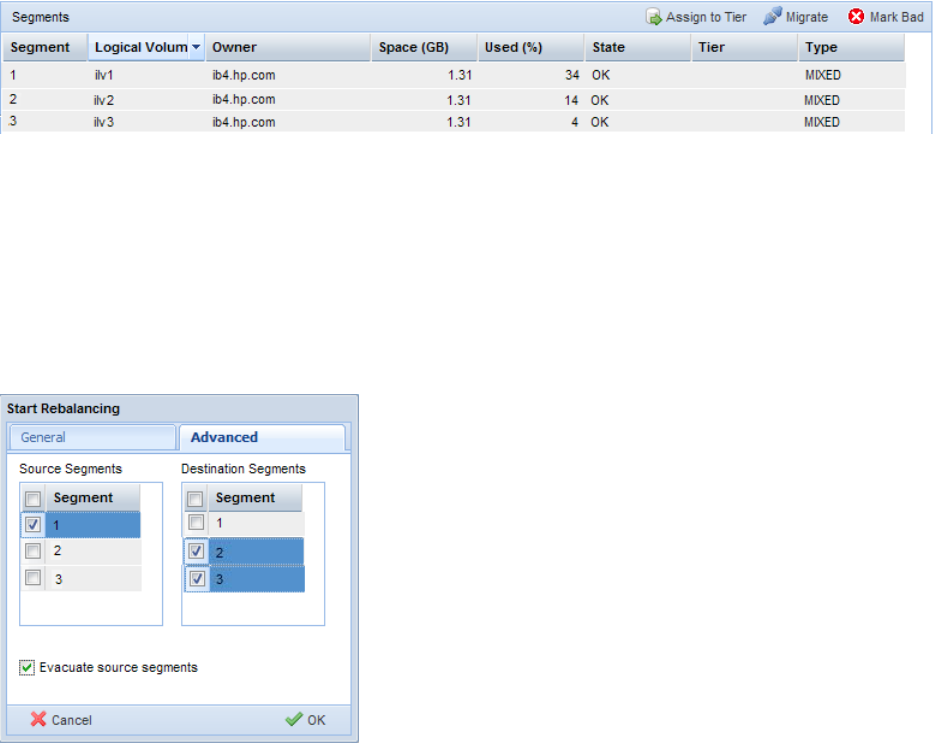This screenshot has height=743, width=935.
Task: Click the Assign to Tier icon
Action: click(654, 17)
